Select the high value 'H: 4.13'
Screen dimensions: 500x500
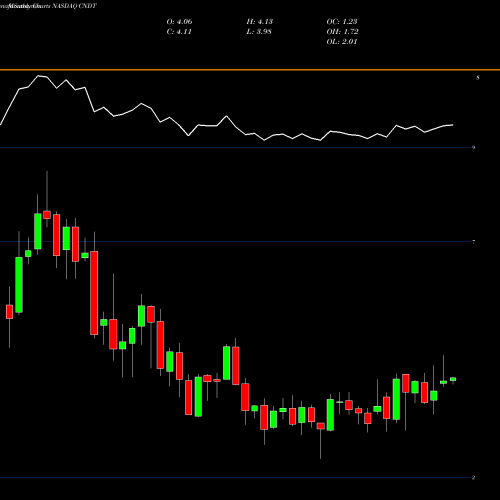tap(260, 22)
